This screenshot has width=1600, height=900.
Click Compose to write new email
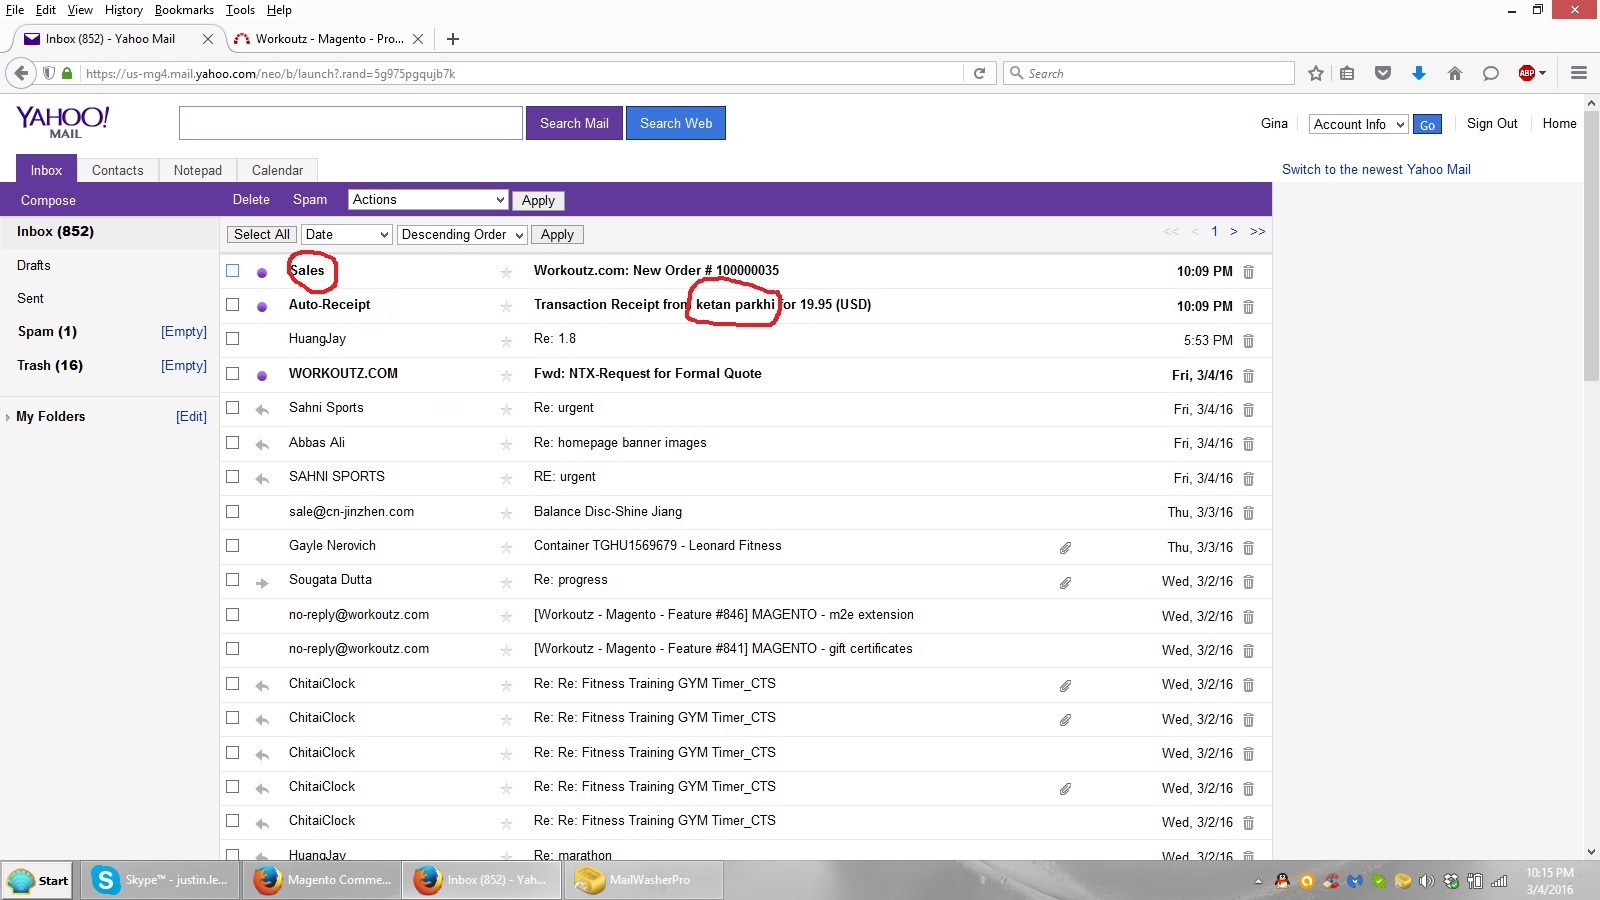pyautogui.click(x=48, y=200)
